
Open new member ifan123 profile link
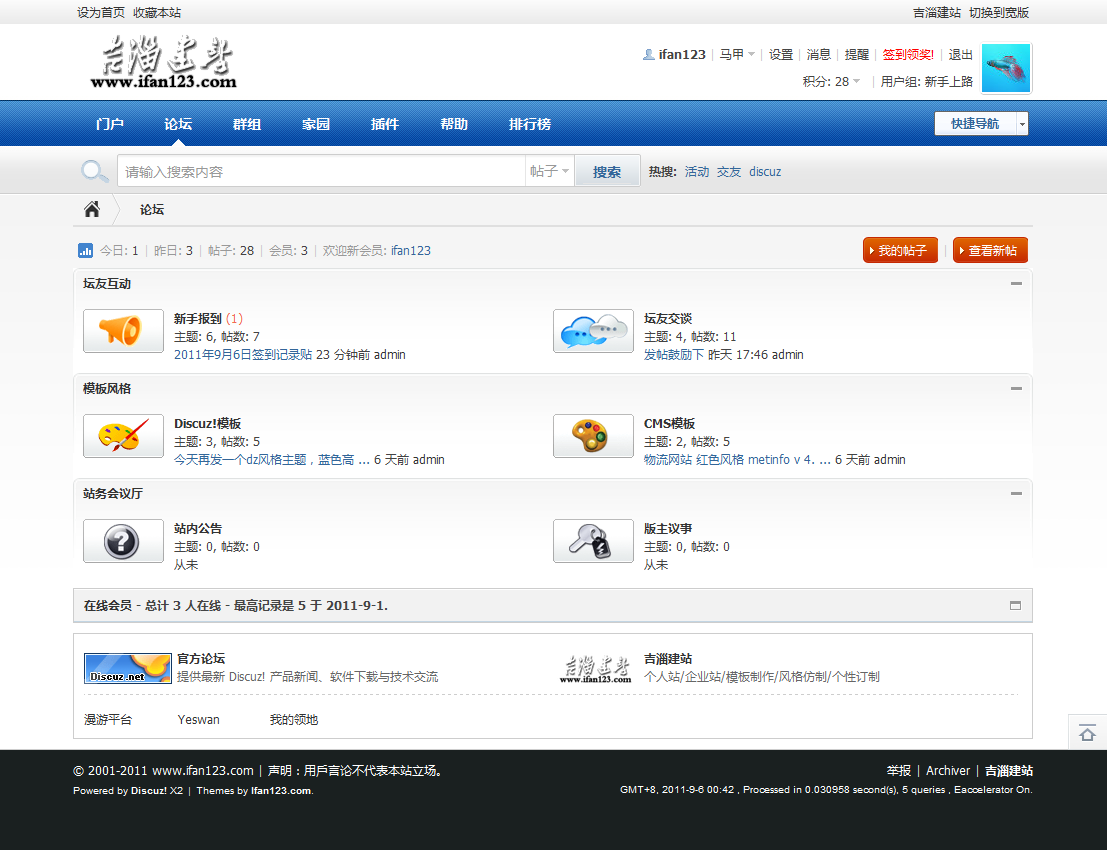411,251
